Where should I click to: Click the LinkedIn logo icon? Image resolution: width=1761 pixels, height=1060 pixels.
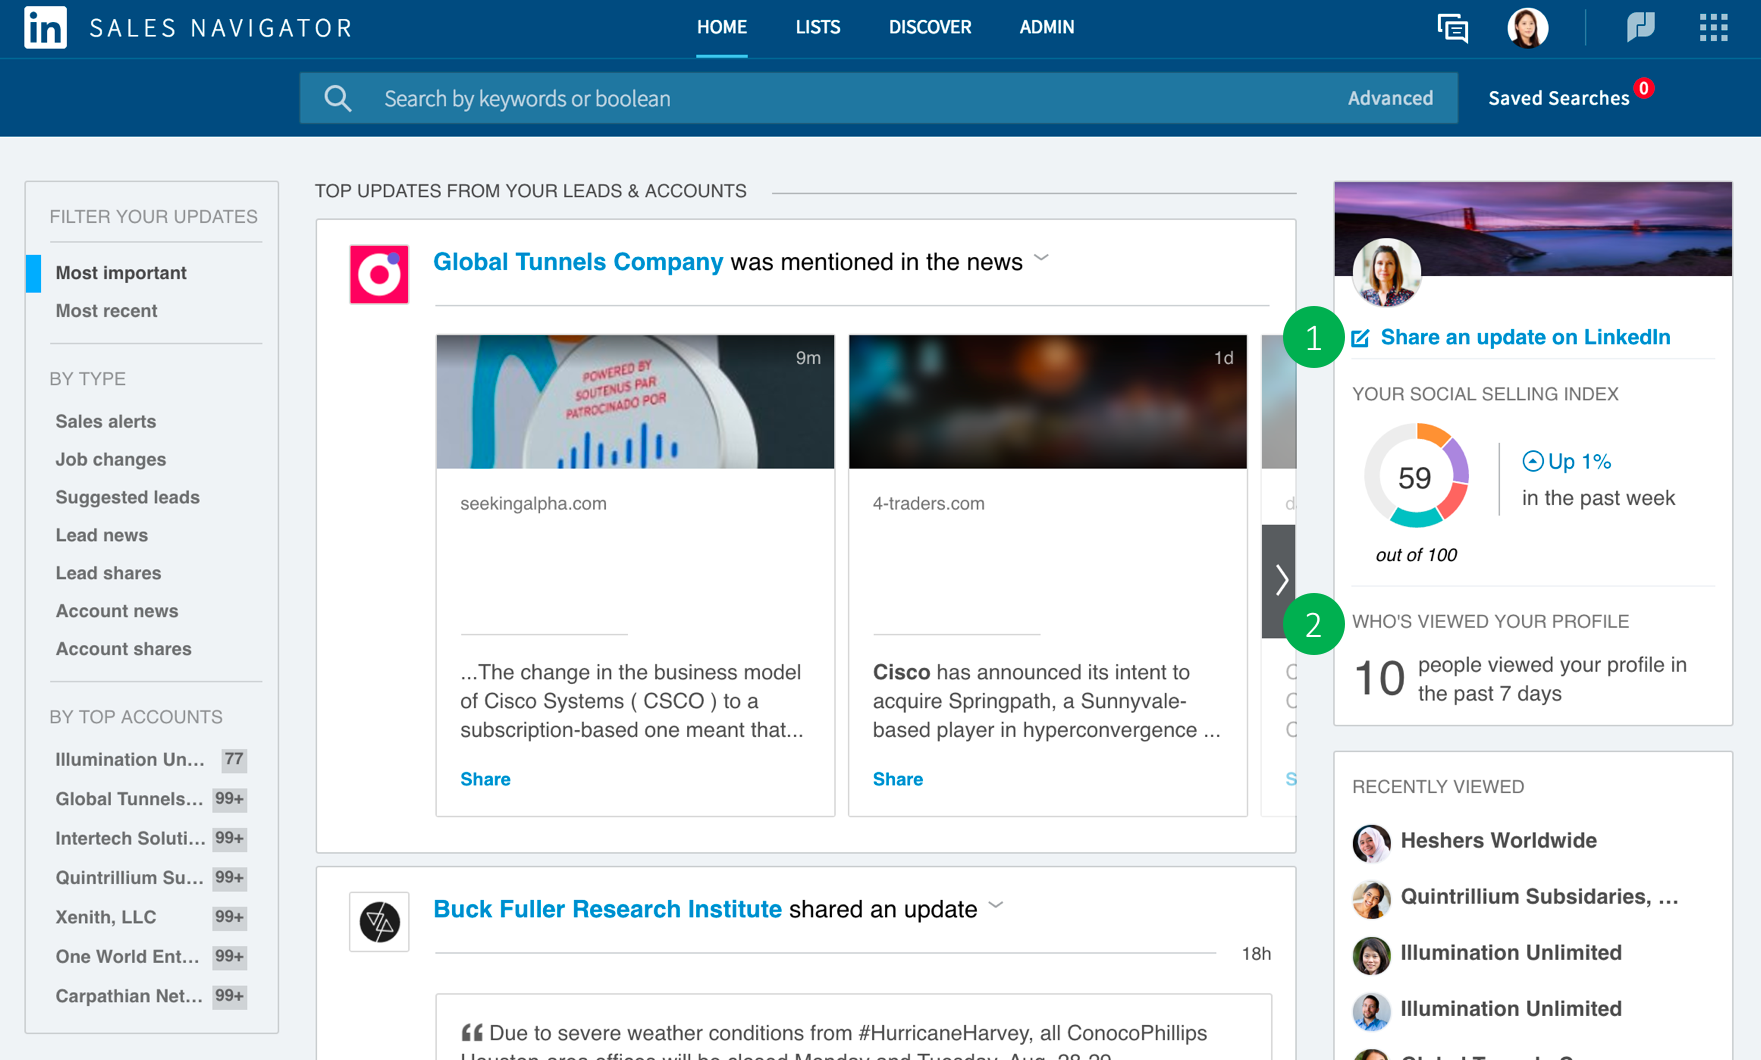[x=45, y=27]
